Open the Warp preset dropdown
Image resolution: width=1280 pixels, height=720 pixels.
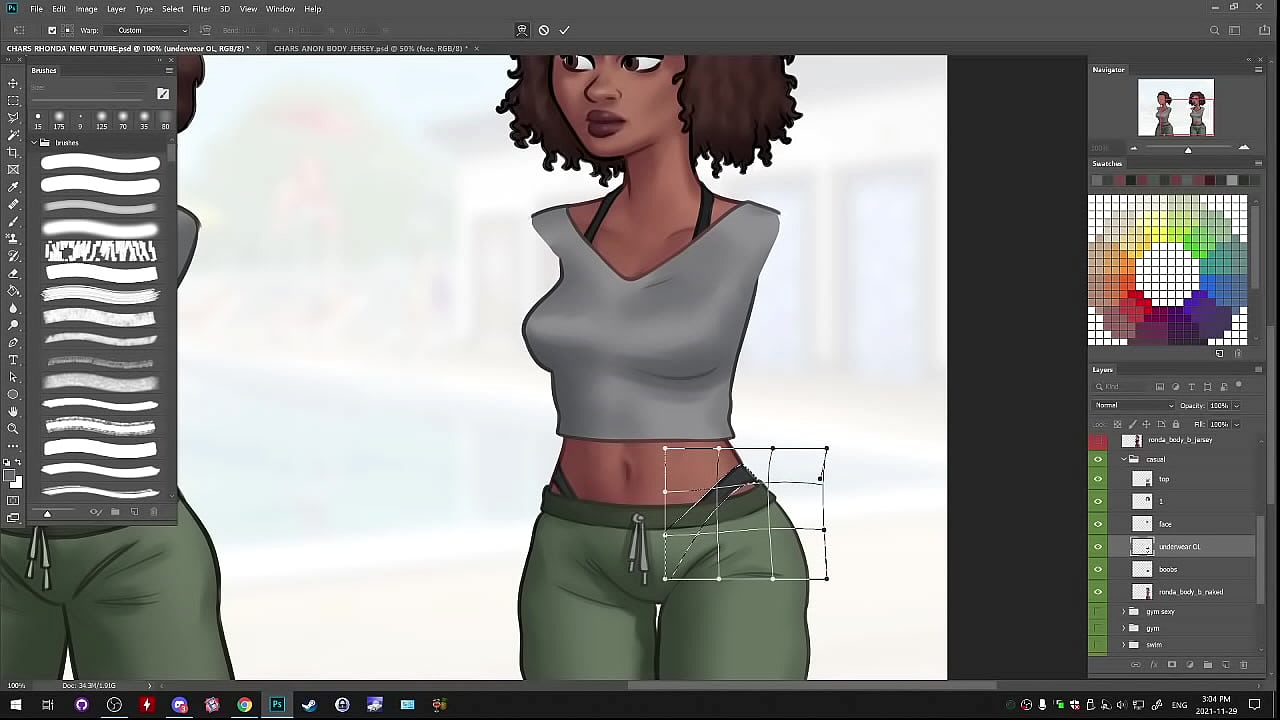pyautogui.click(x=150, y=30)
